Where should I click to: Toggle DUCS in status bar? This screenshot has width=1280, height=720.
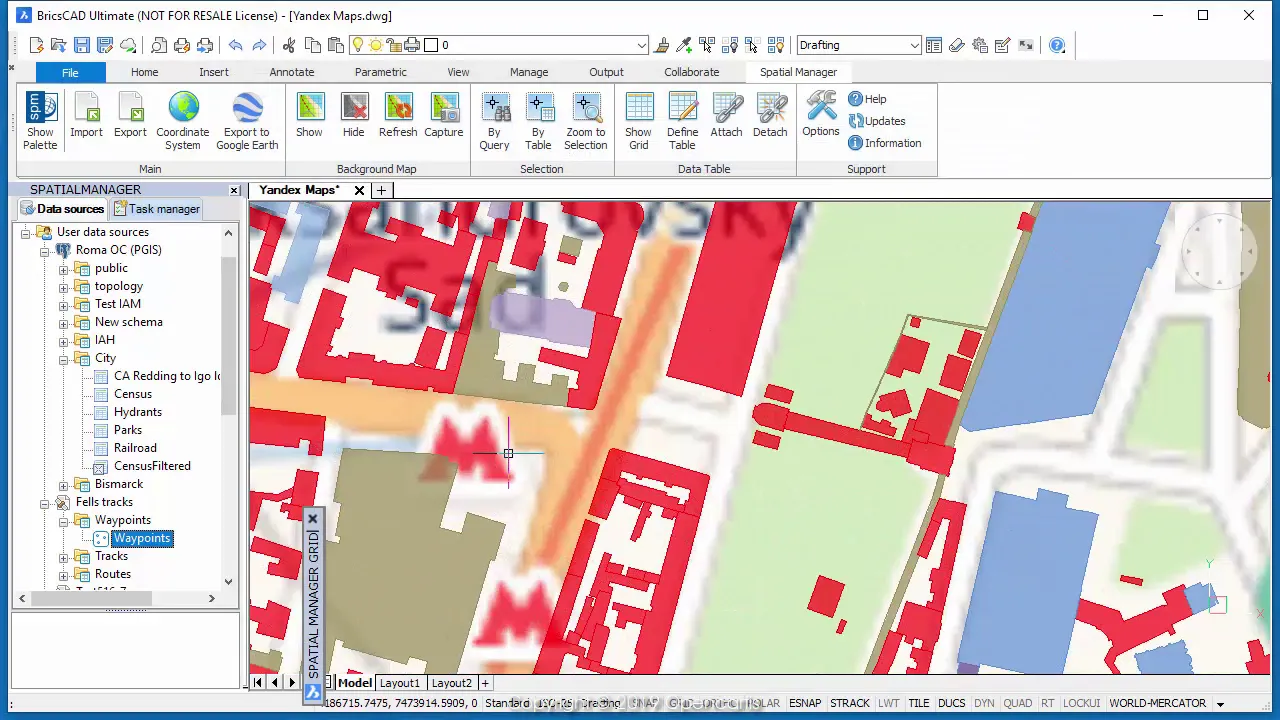[951, 703]
